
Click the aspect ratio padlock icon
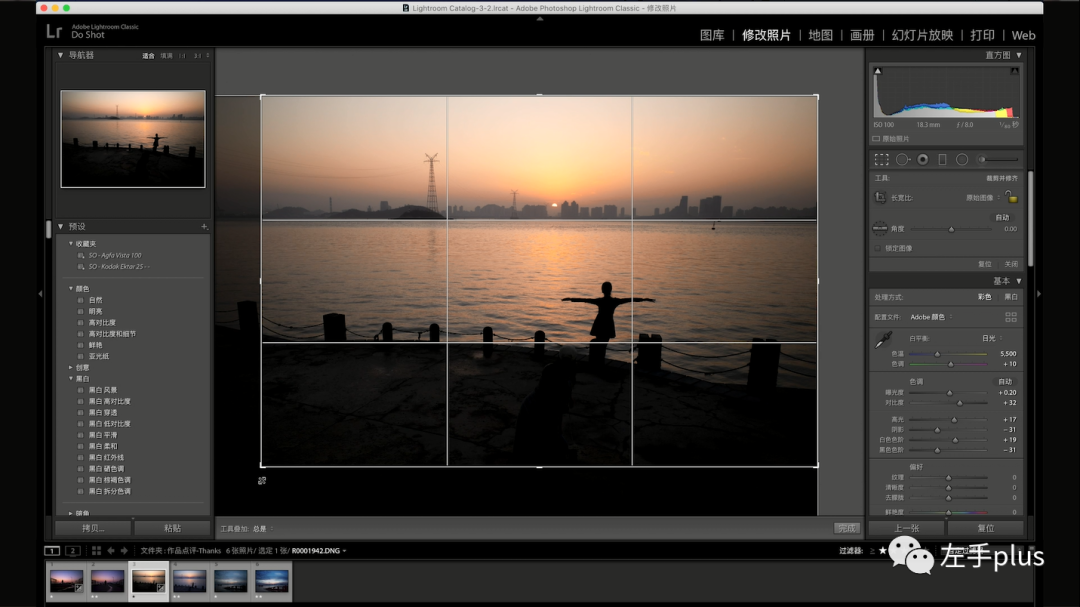[1012, 197]
